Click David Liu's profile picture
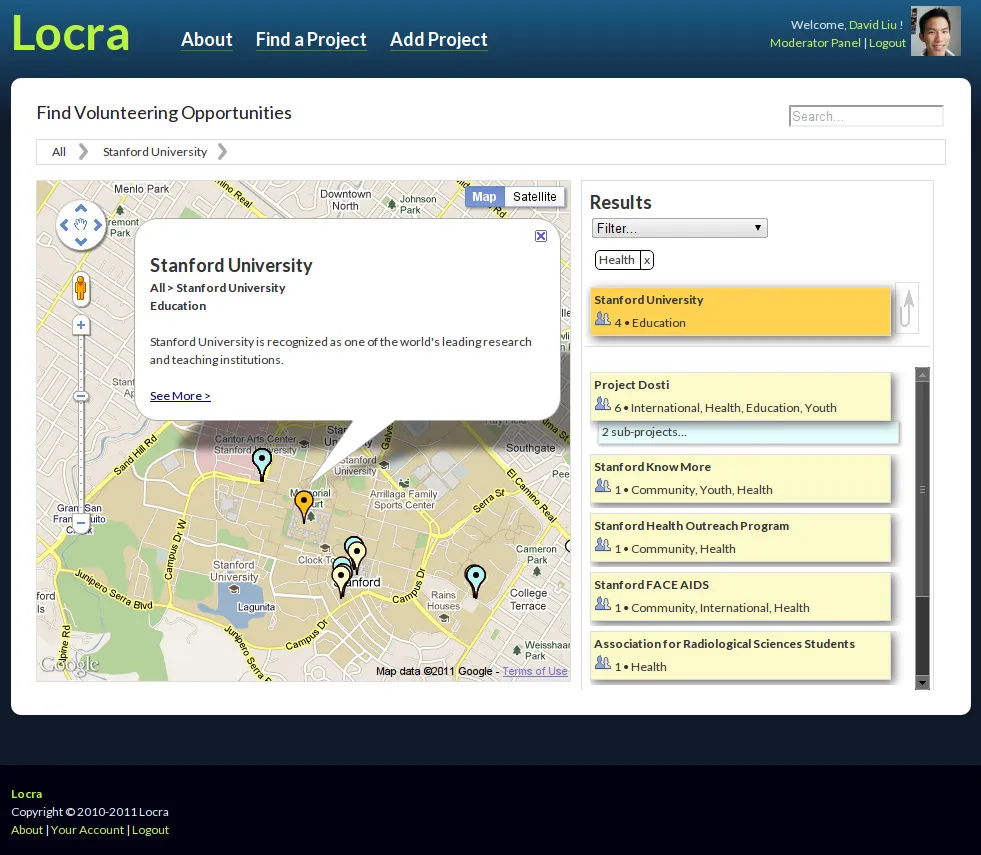The width and height of the screenshot is (981, 855). tap(935, 31)
